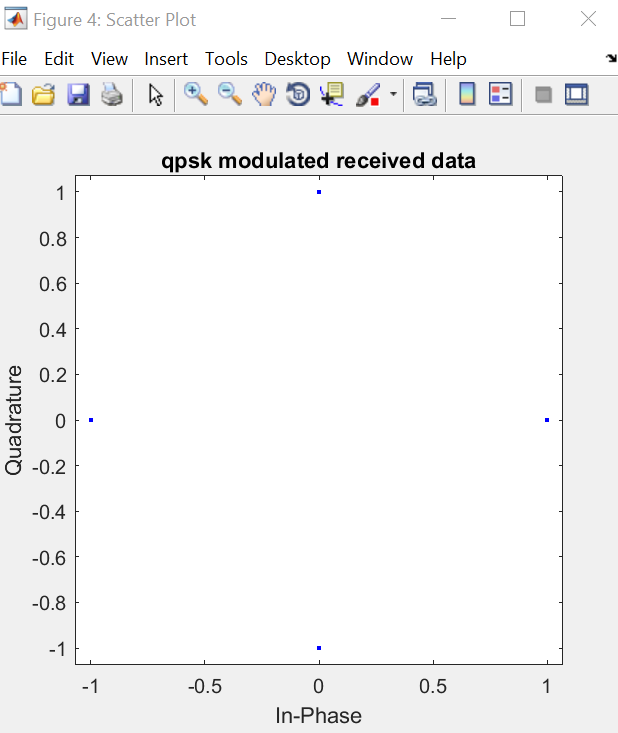Save the figure with the floppy icon

(x=78, y=94)
